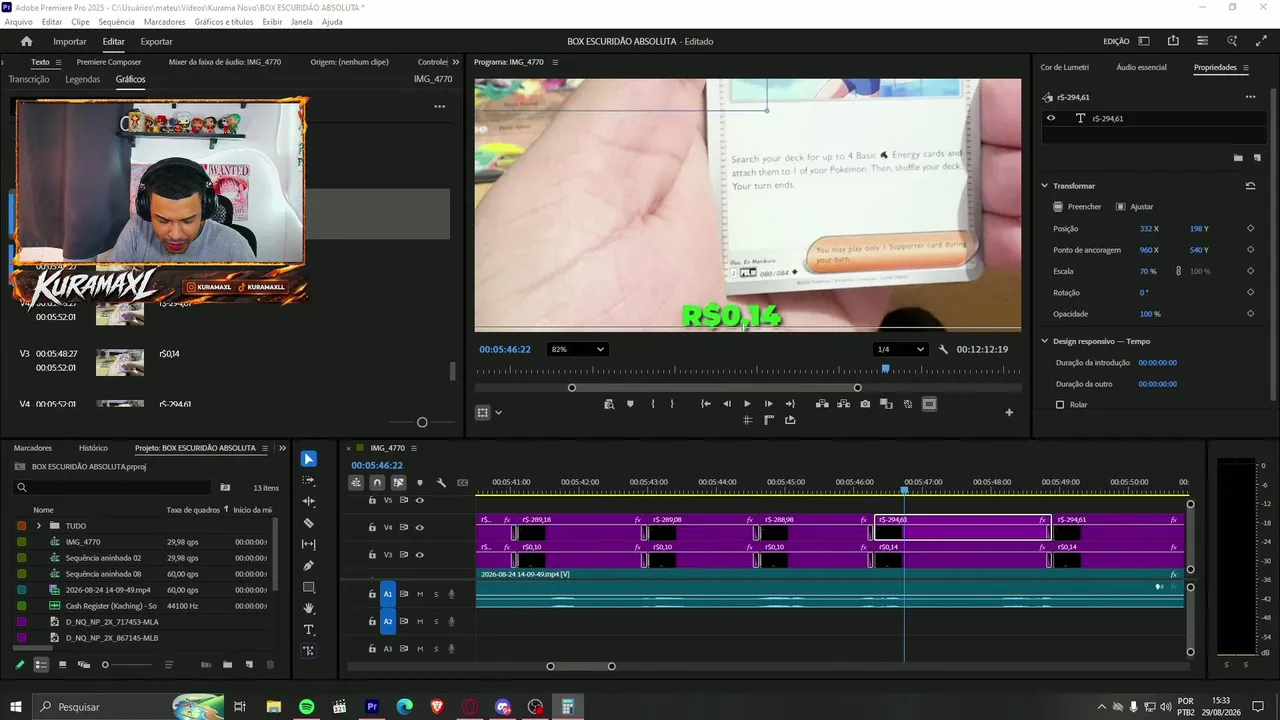Screen dimensions: 1280x720
Task: Go to the Home screen icon
Action: (x=26, y=41)
